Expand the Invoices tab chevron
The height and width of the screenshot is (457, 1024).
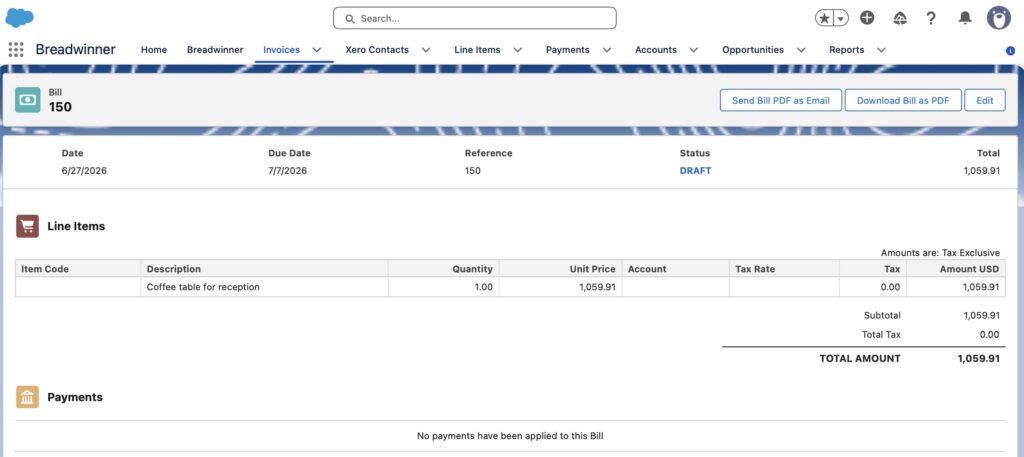coord(317,50)
